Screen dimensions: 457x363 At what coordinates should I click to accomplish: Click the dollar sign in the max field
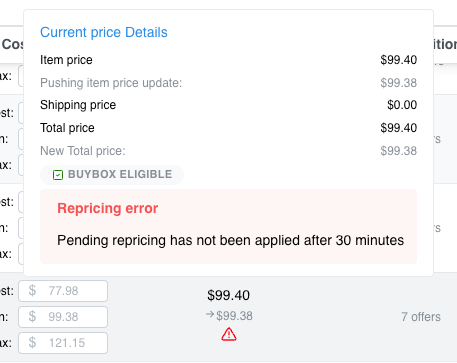pos(32,342)
